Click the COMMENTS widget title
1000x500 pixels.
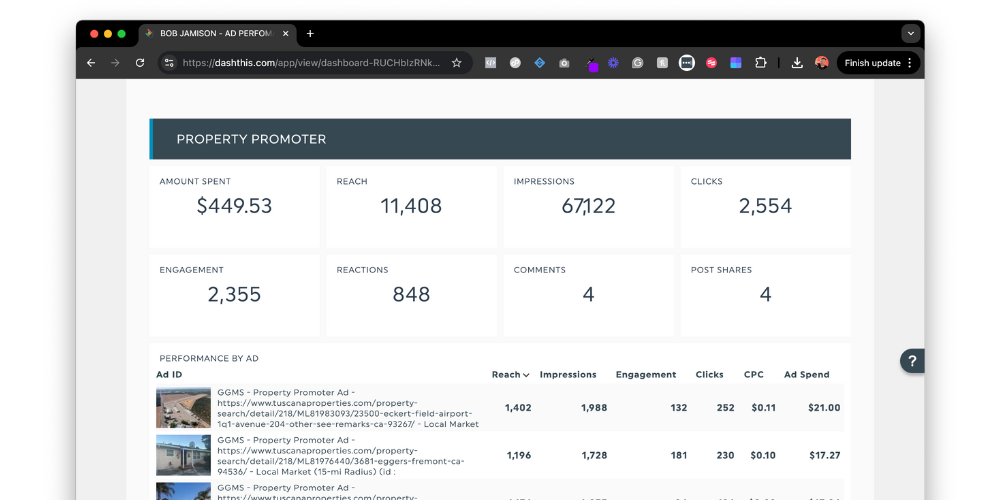pos(540,270)
